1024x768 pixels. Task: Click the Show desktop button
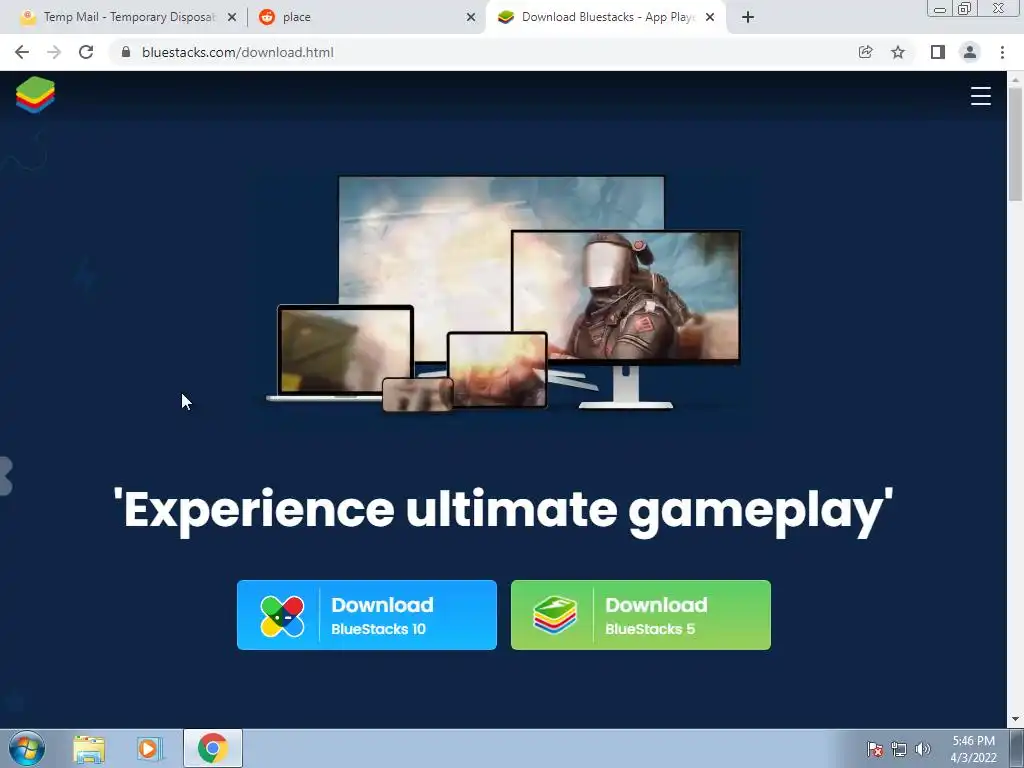point(1017,748)
